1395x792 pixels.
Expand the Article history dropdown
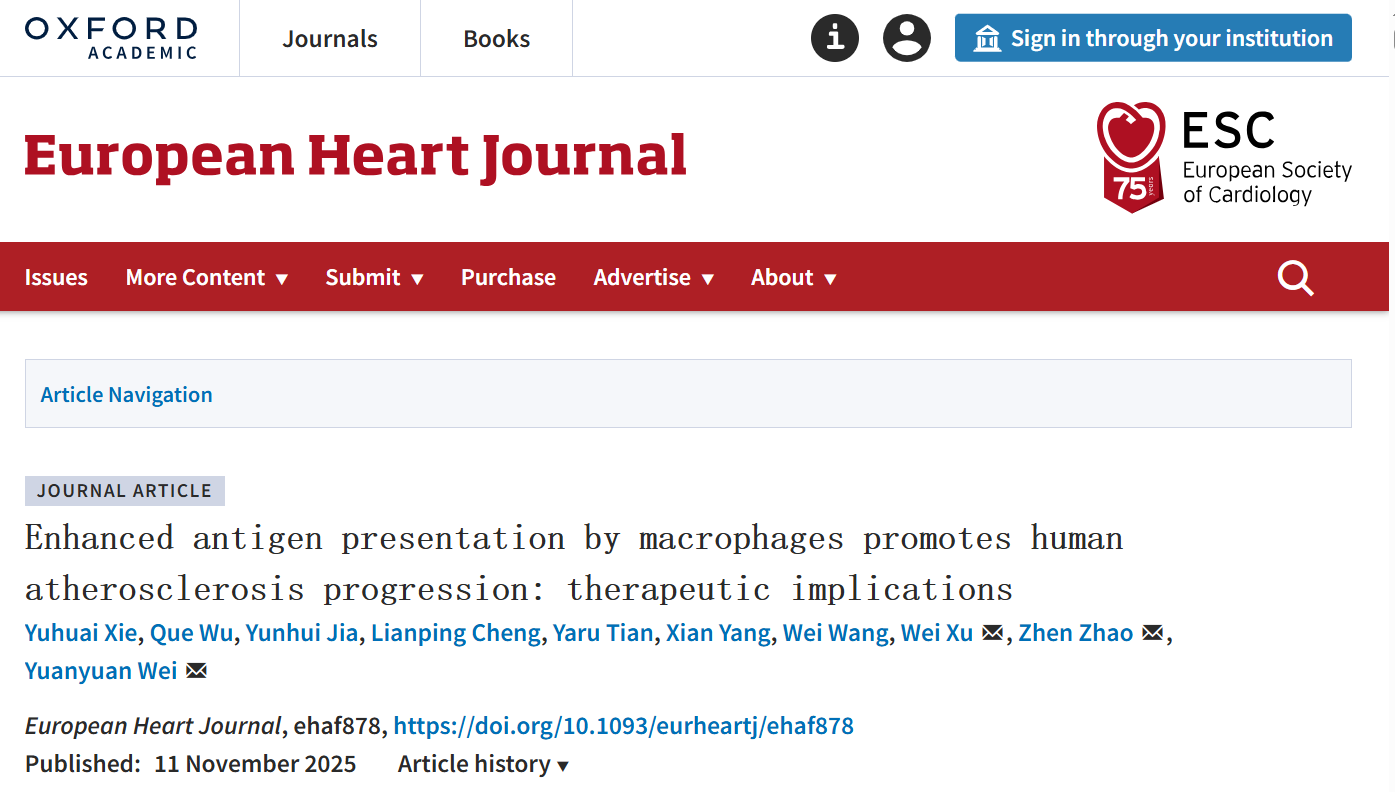point(483,765)
